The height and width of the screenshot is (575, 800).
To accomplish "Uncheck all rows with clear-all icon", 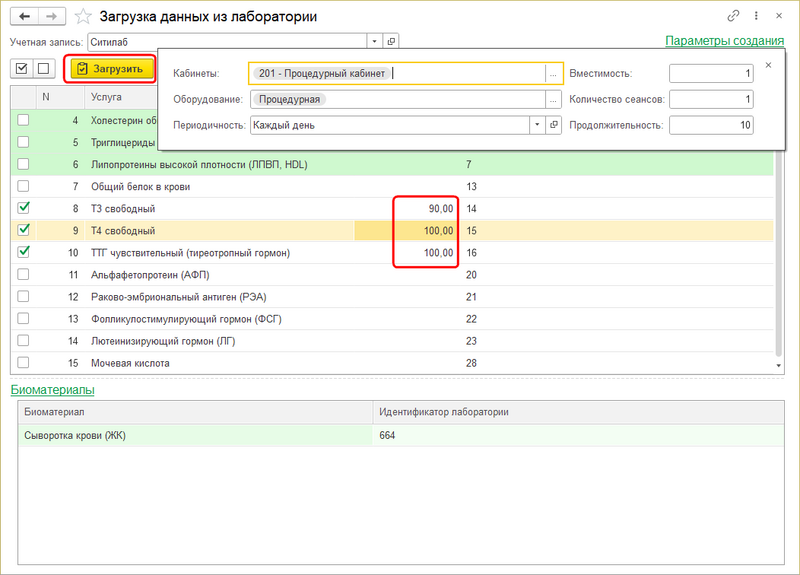I will click(43, 68).
